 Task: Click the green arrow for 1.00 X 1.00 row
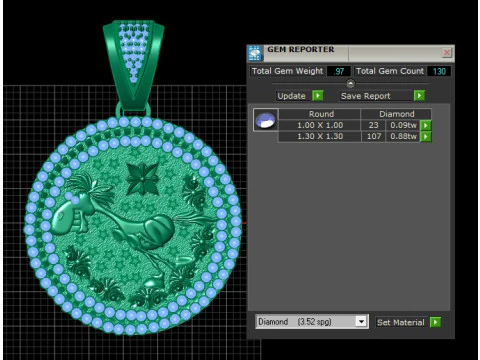[x=426, y=125]
